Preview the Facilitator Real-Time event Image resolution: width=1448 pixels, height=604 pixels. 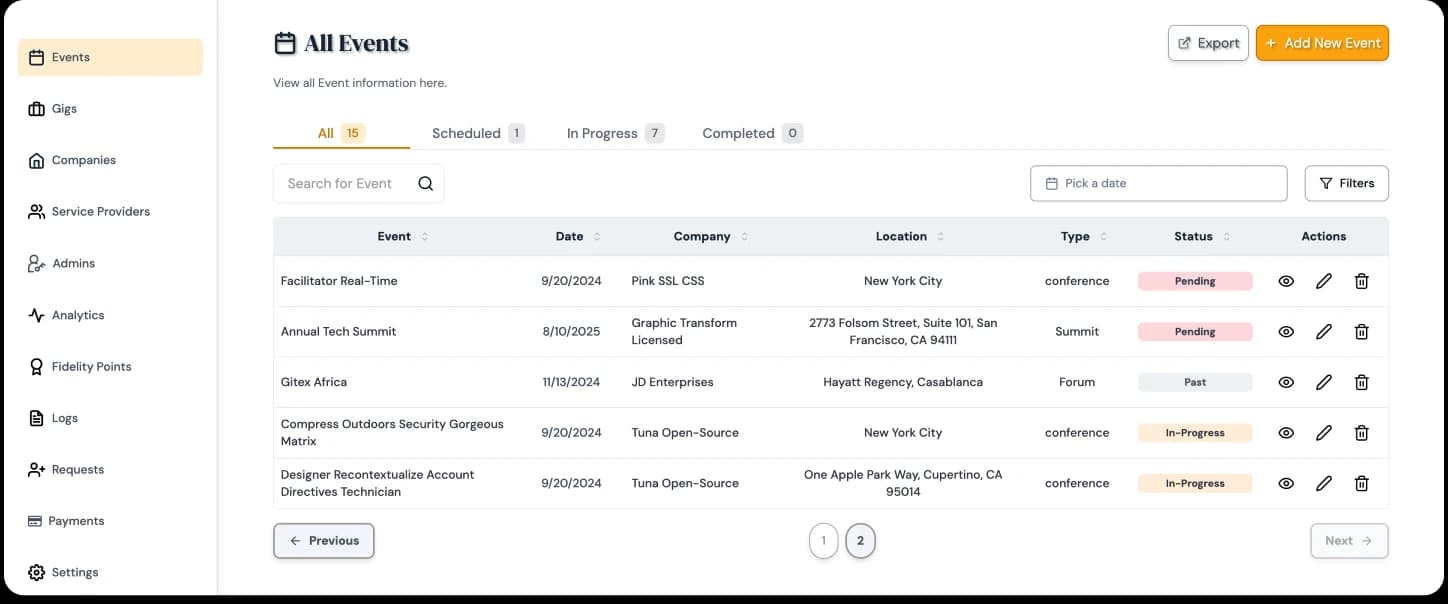[1286, 281]
